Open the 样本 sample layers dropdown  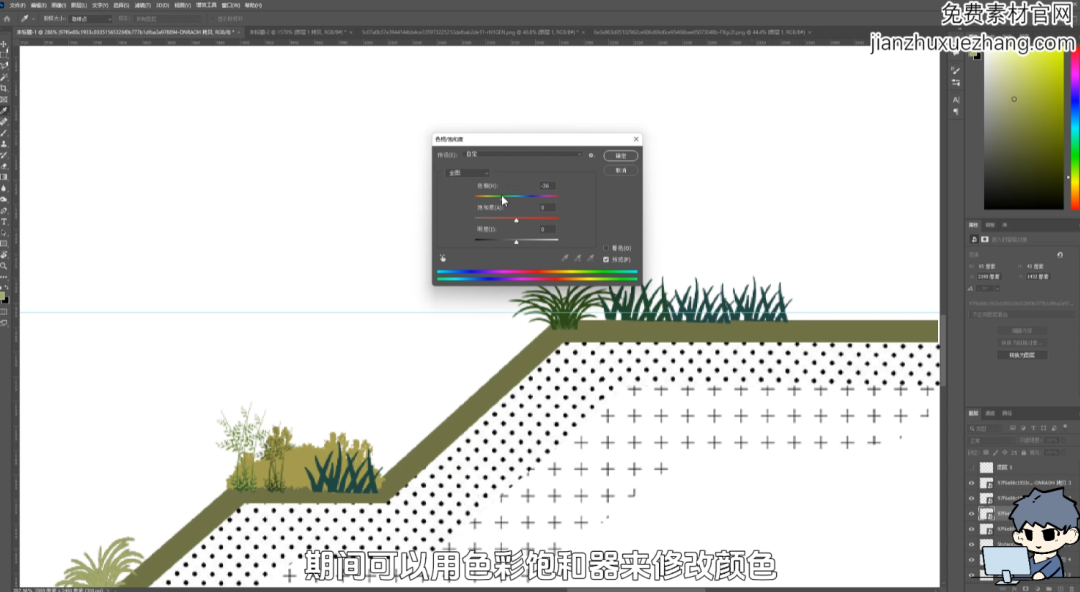(x=165, y=19)
